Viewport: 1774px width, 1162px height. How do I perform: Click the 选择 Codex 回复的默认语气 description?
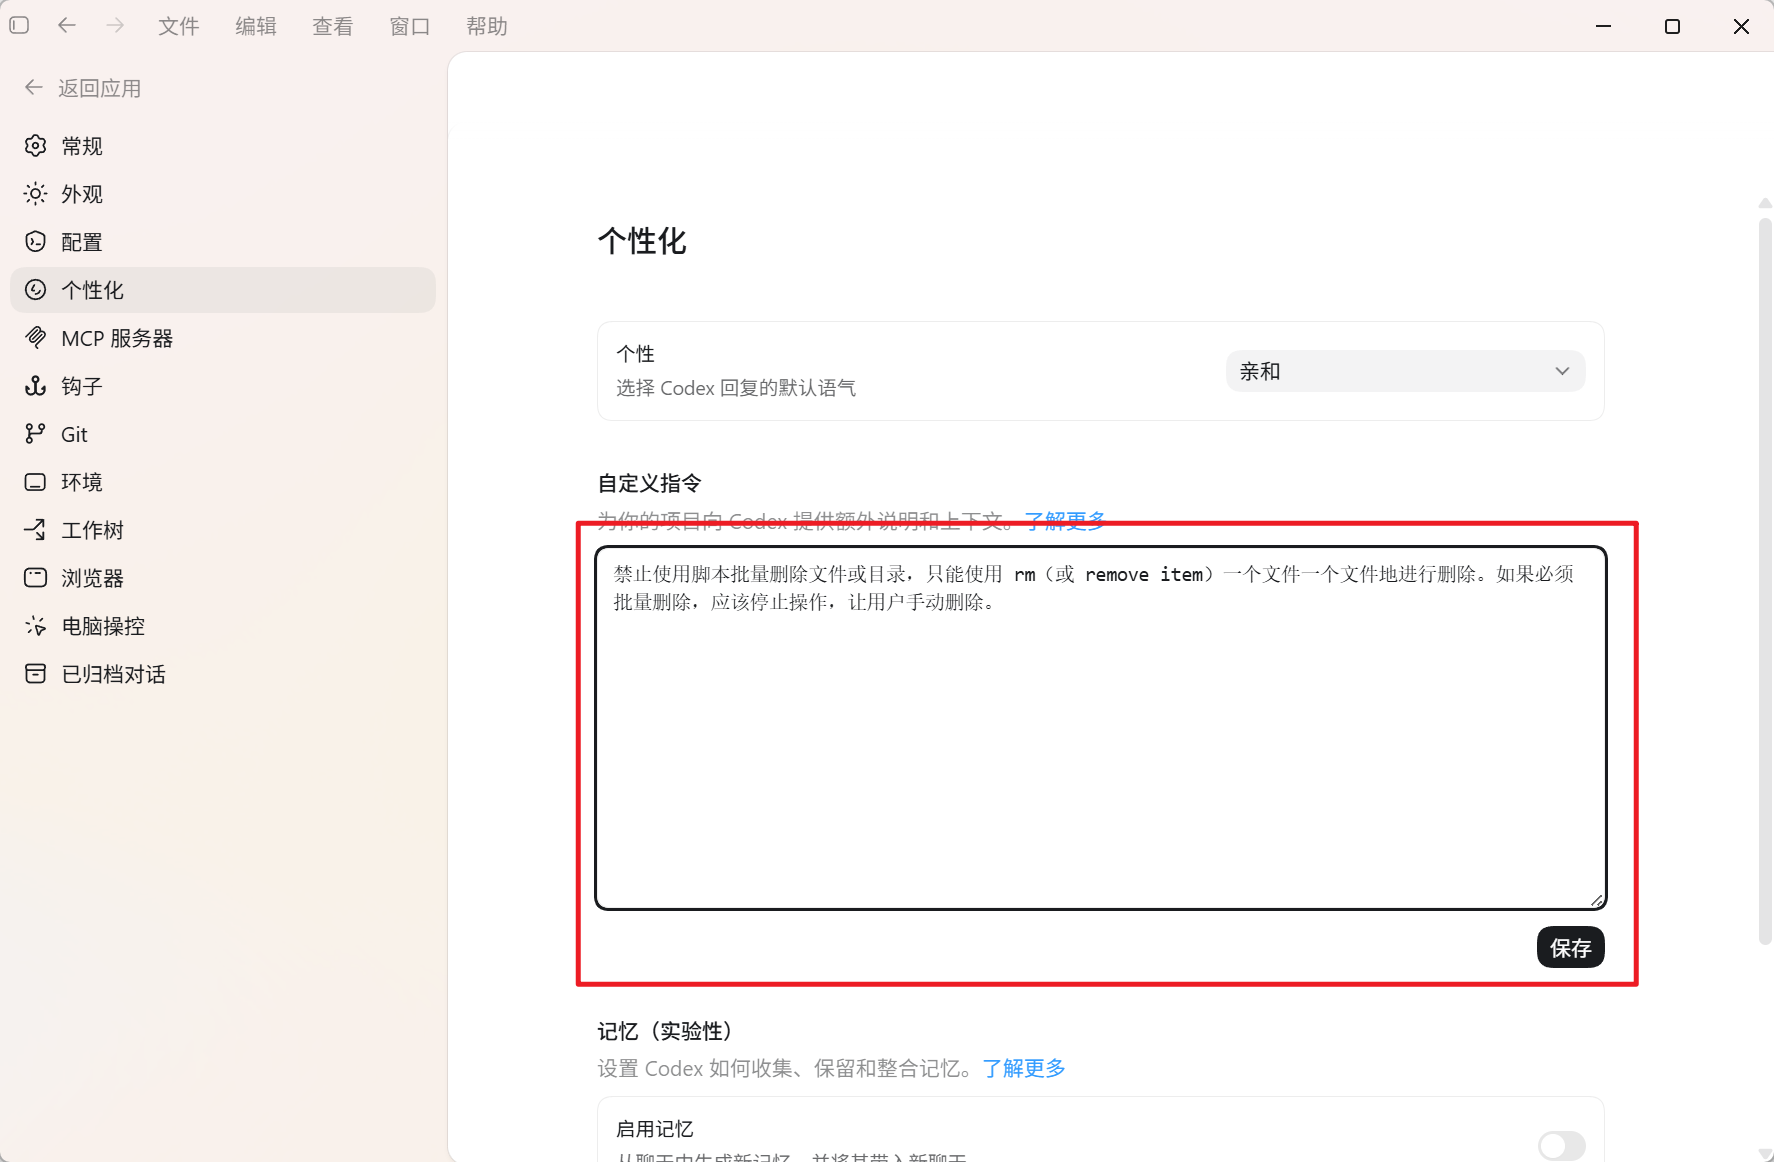point(736,388)
